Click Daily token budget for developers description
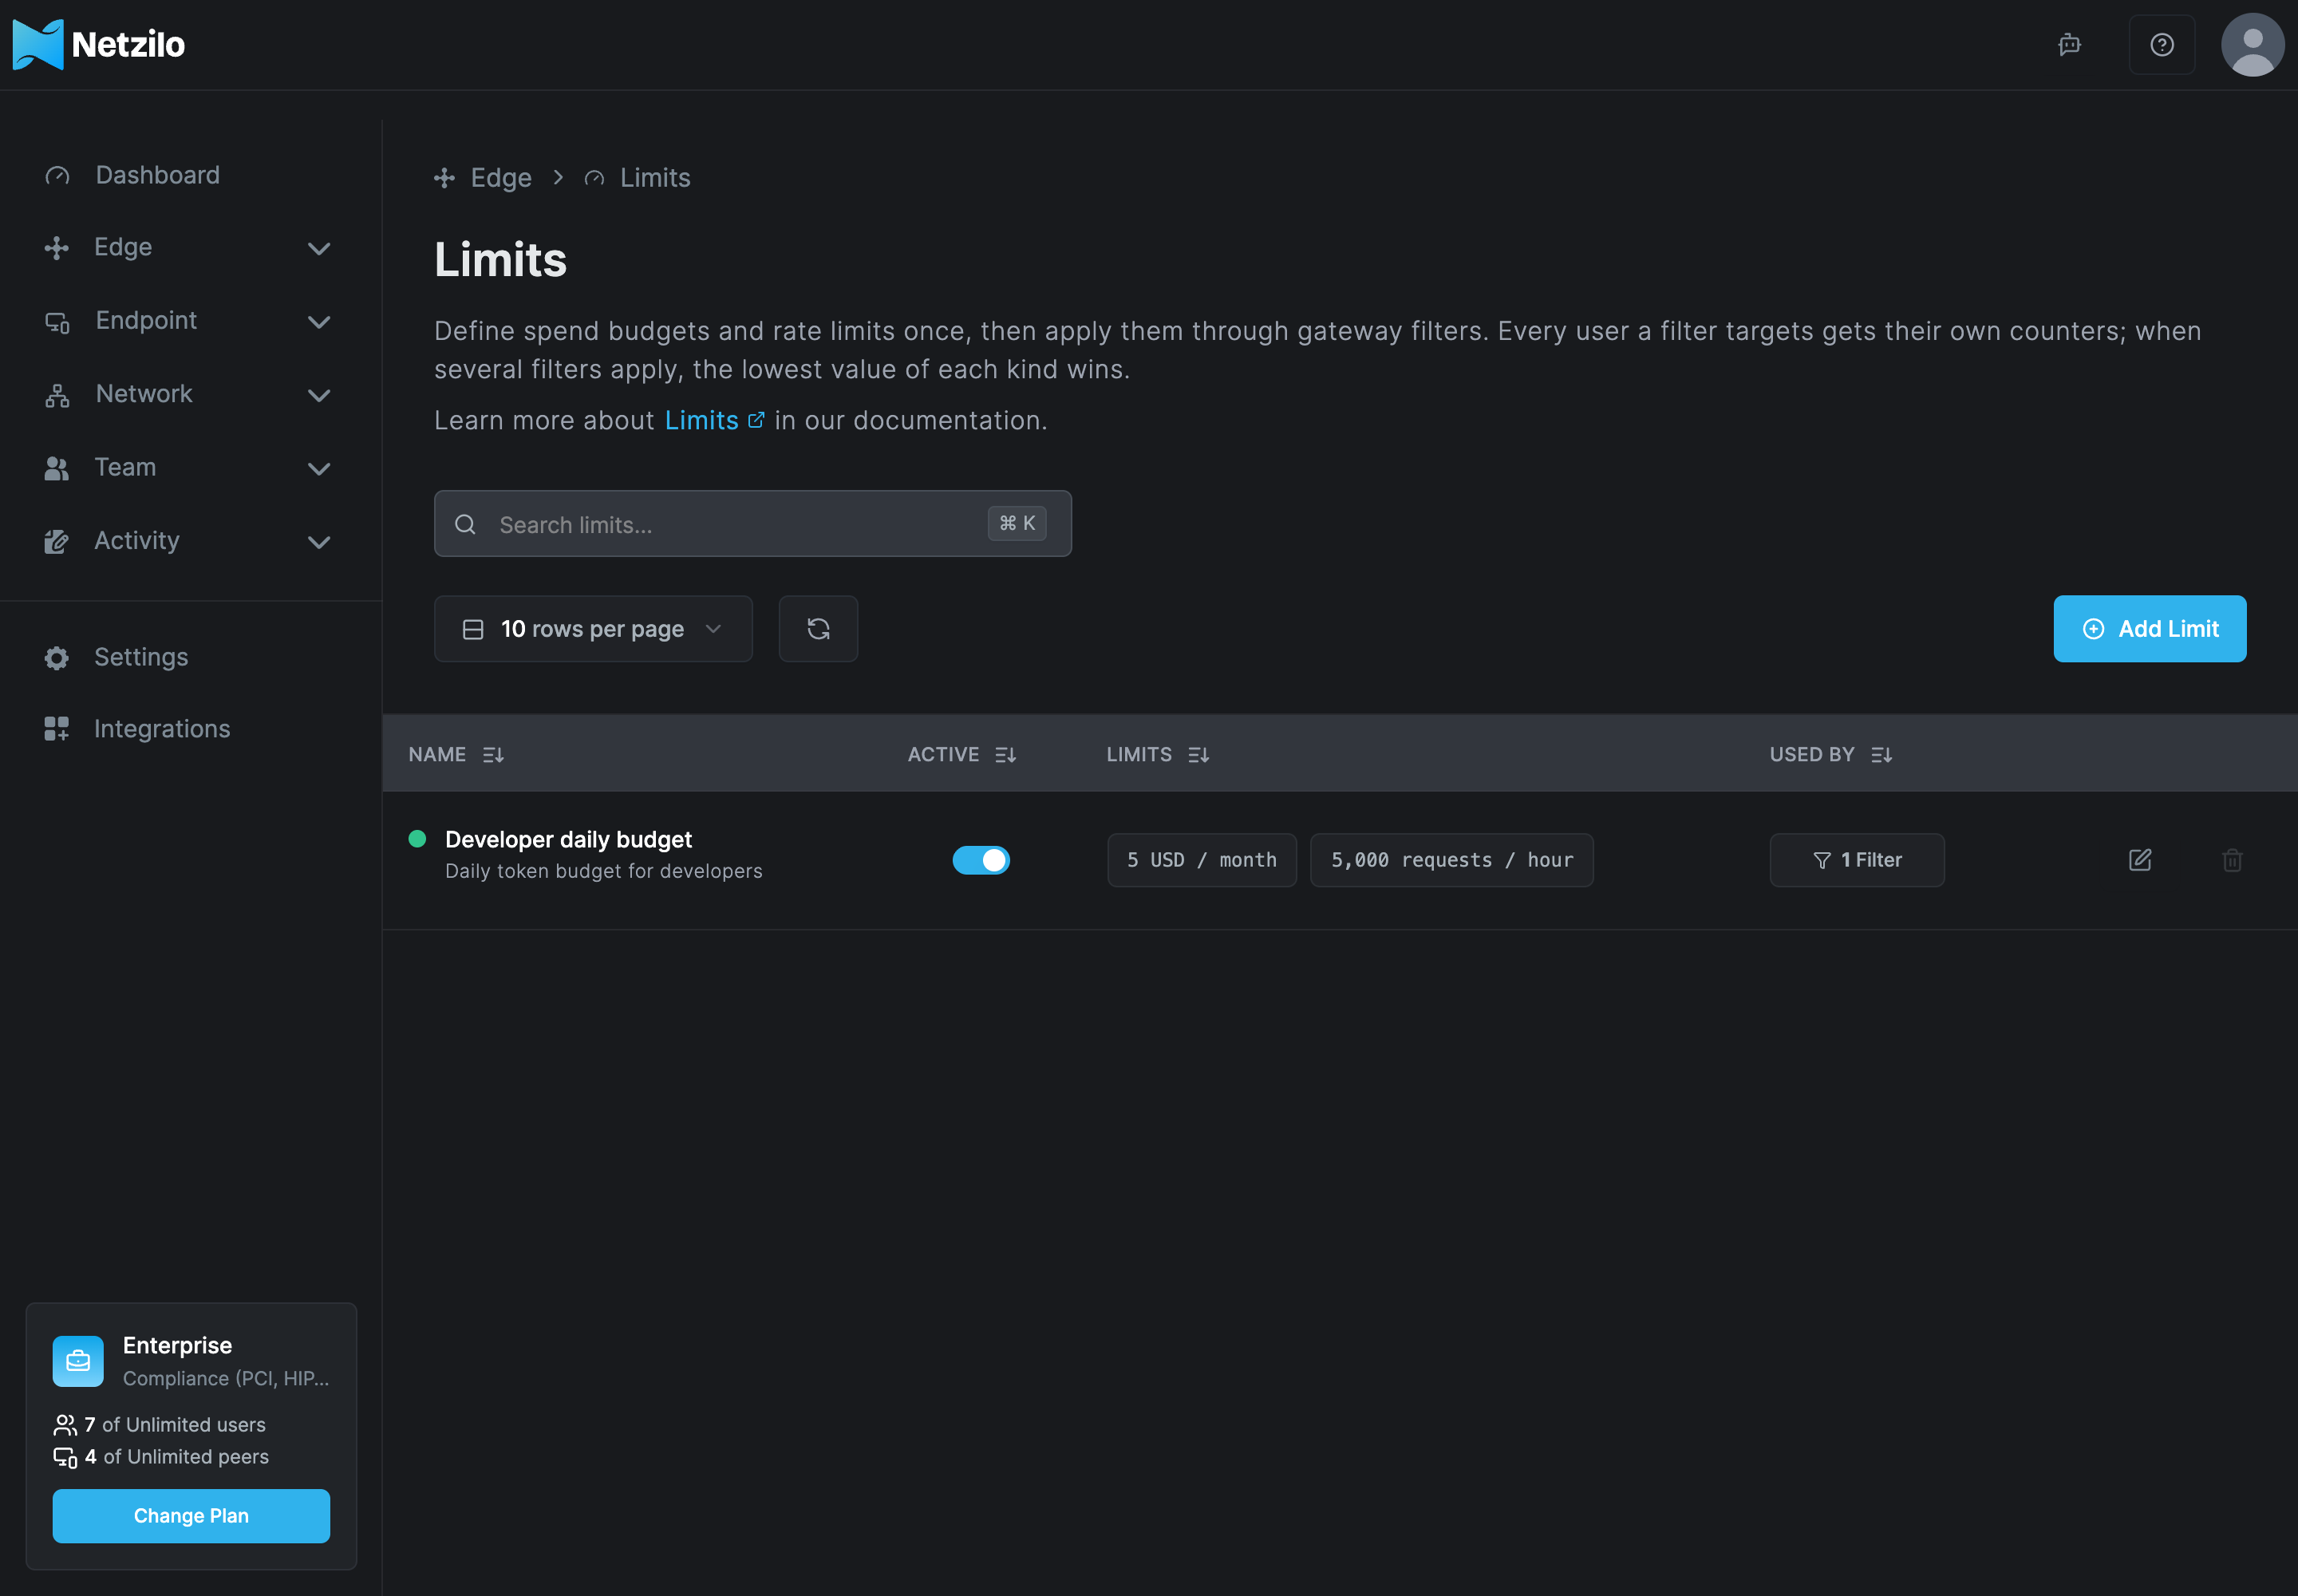Viewport: 2298px width, 1596px height. click(x=604, y=871)
